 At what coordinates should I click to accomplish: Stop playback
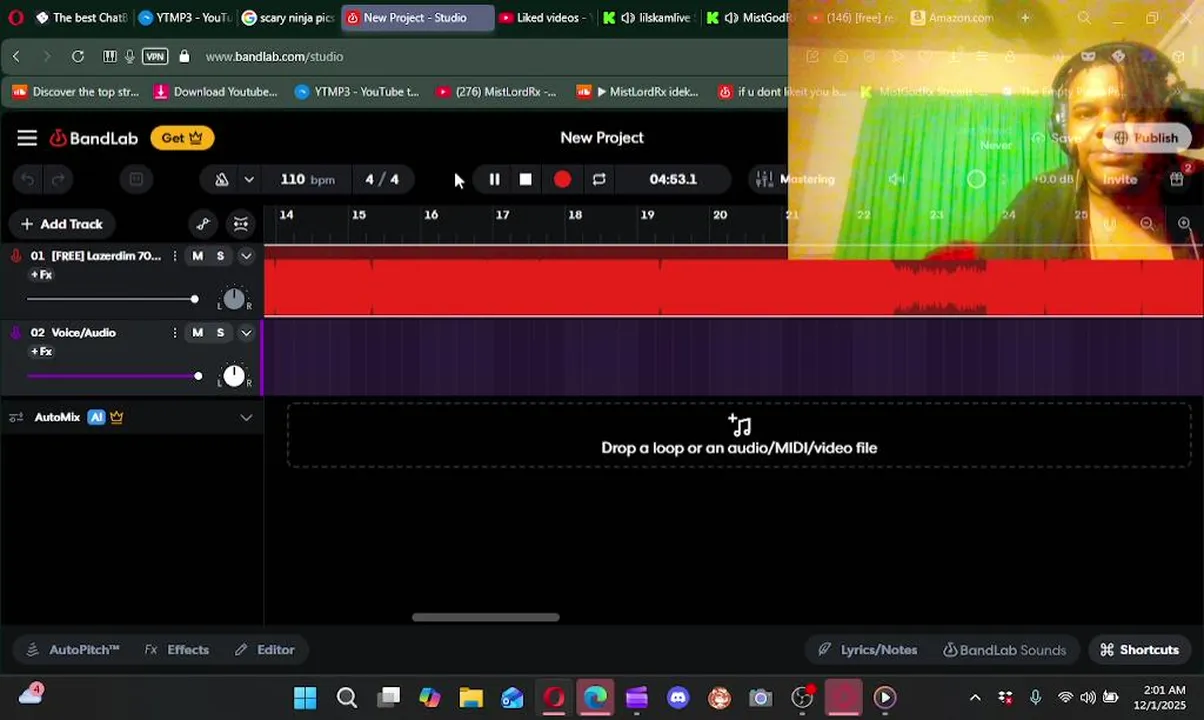coord(525,179)
